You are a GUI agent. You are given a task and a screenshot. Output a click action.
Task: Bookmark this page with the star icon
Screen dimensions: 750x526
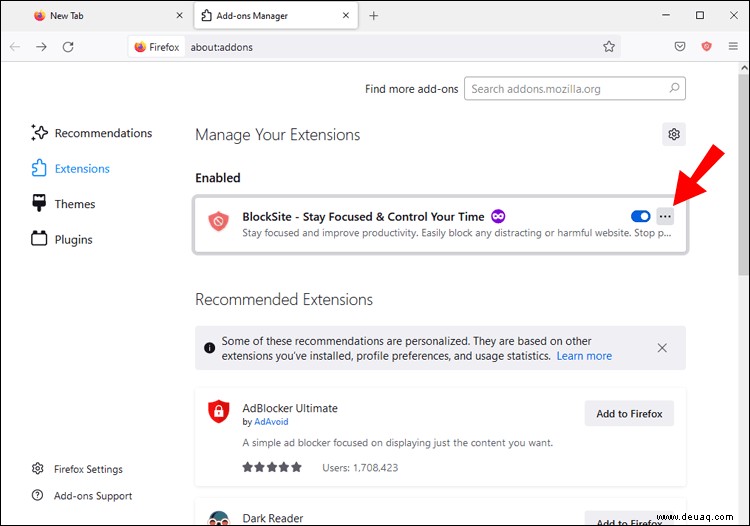608,46
